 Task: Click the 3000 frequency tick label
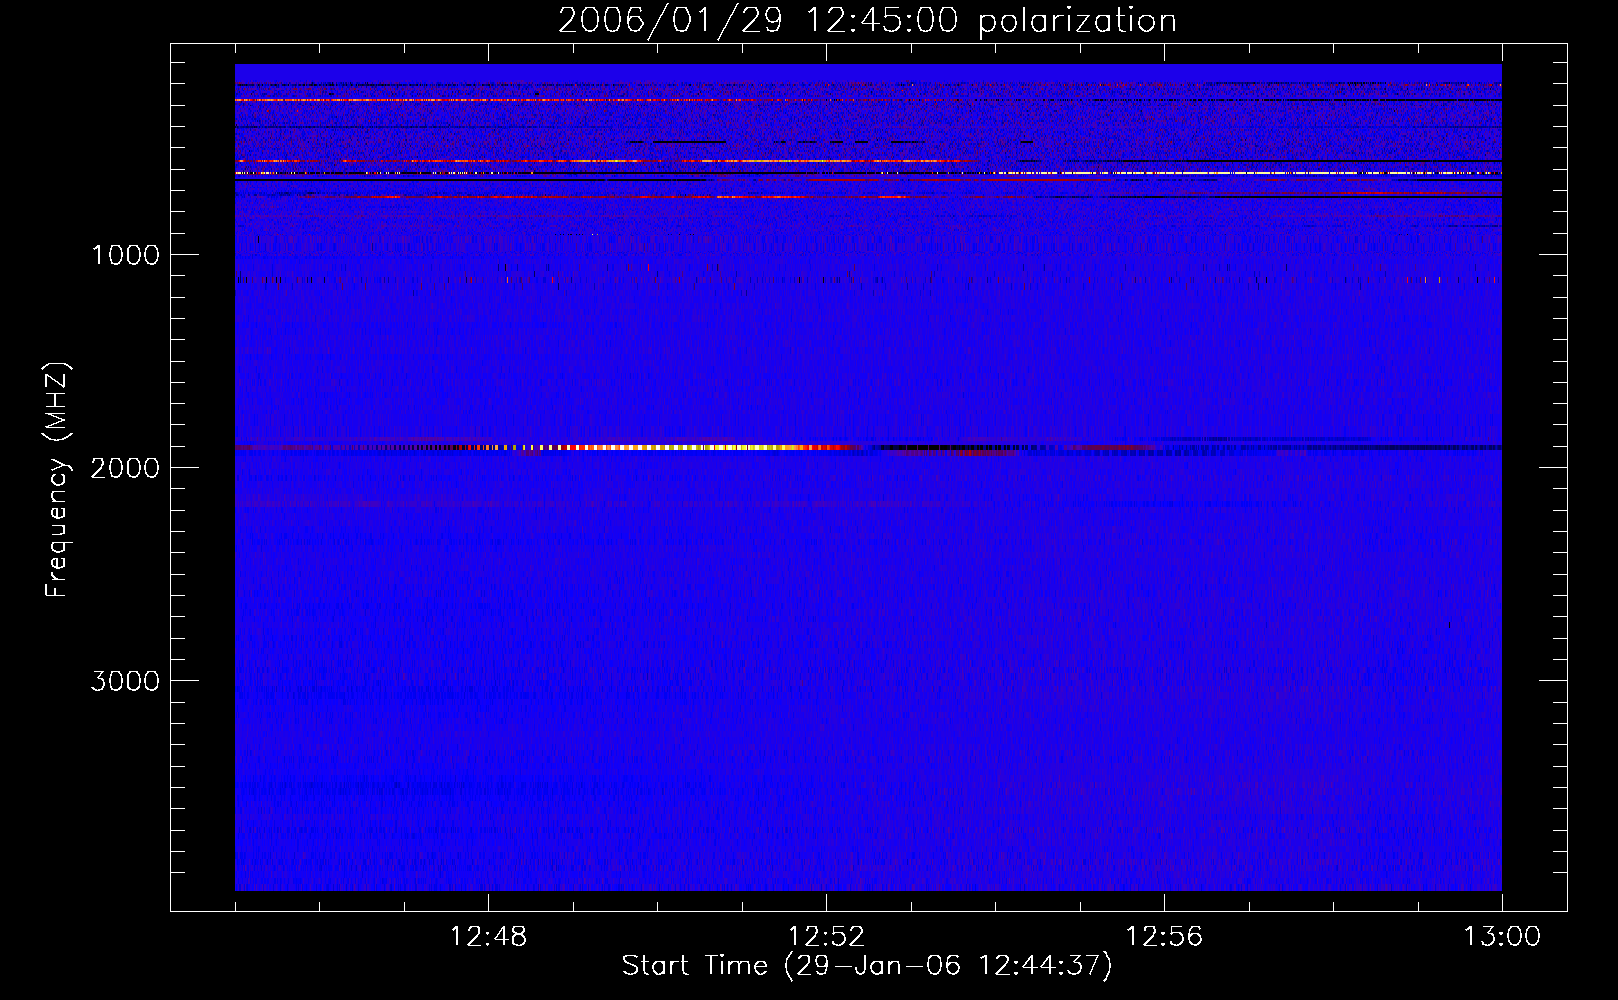[125, 681]
